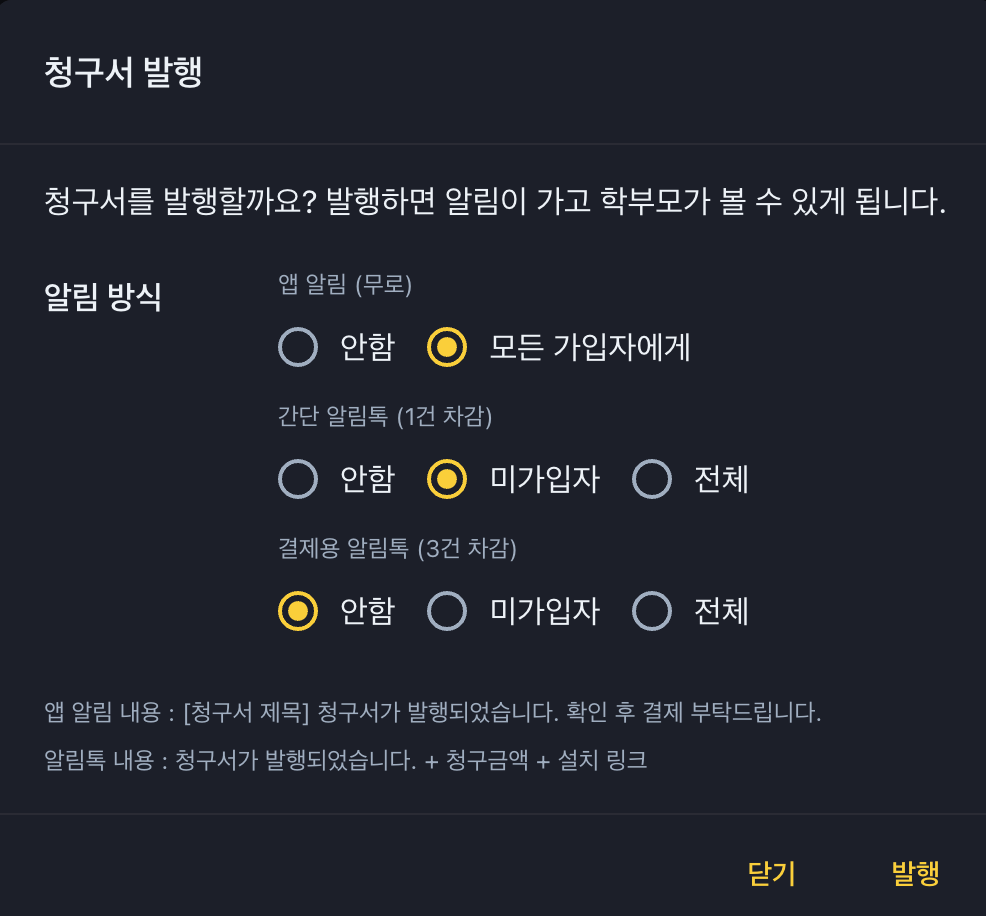This screenshot has height=916, width=986.
Task: Click the 닫기 button to dismiss the dialog
Action: click(772, 873)
